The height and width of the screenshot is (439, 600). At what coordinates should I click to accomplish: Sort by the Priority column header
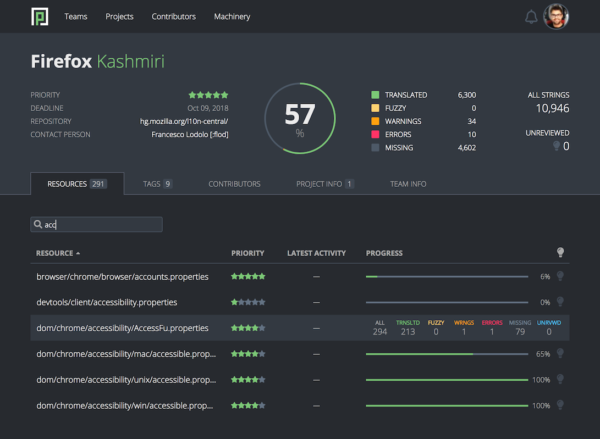click(x=247, y=253)
